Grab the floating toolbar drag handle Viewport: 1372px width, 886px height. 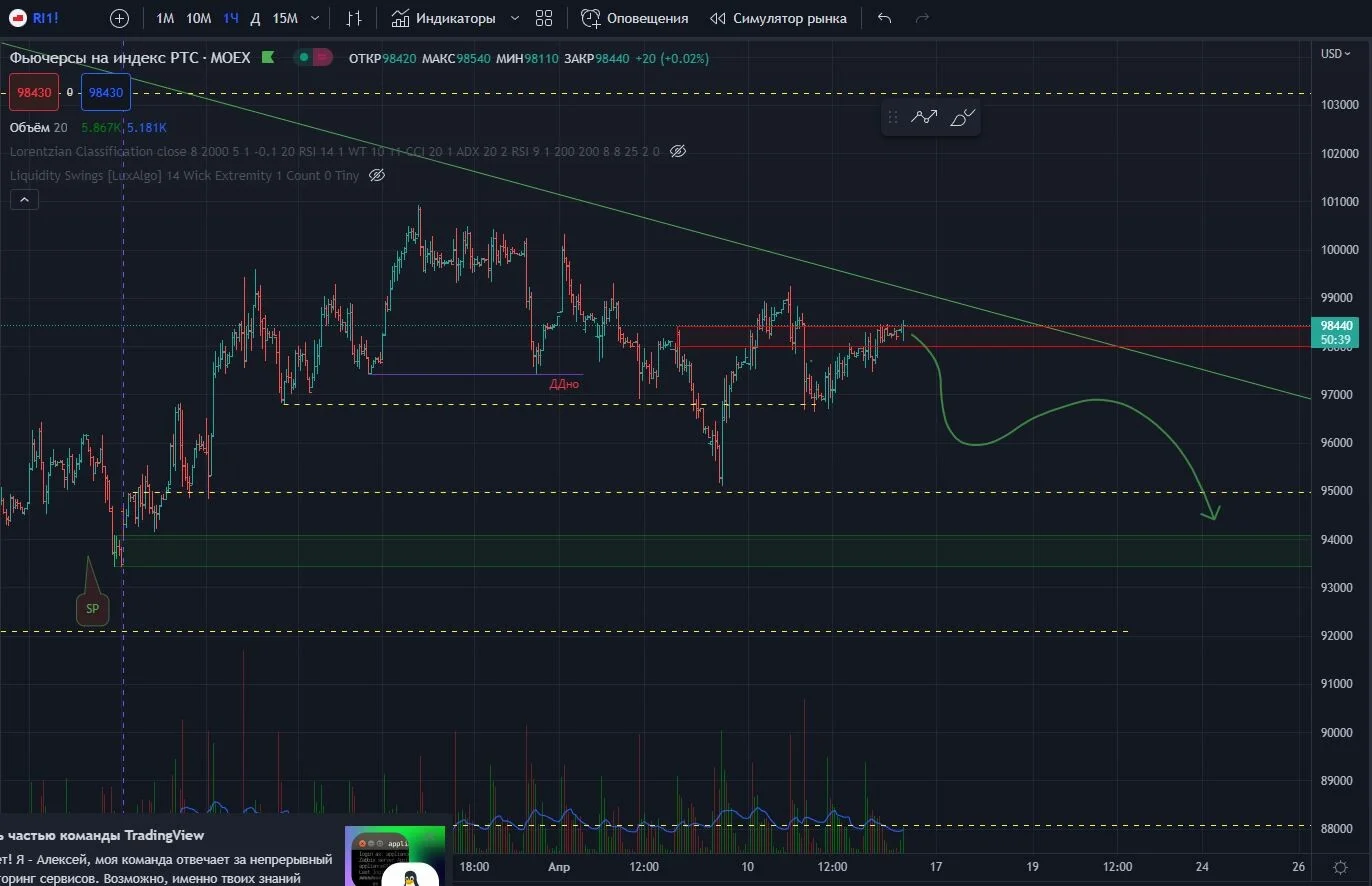893,117
